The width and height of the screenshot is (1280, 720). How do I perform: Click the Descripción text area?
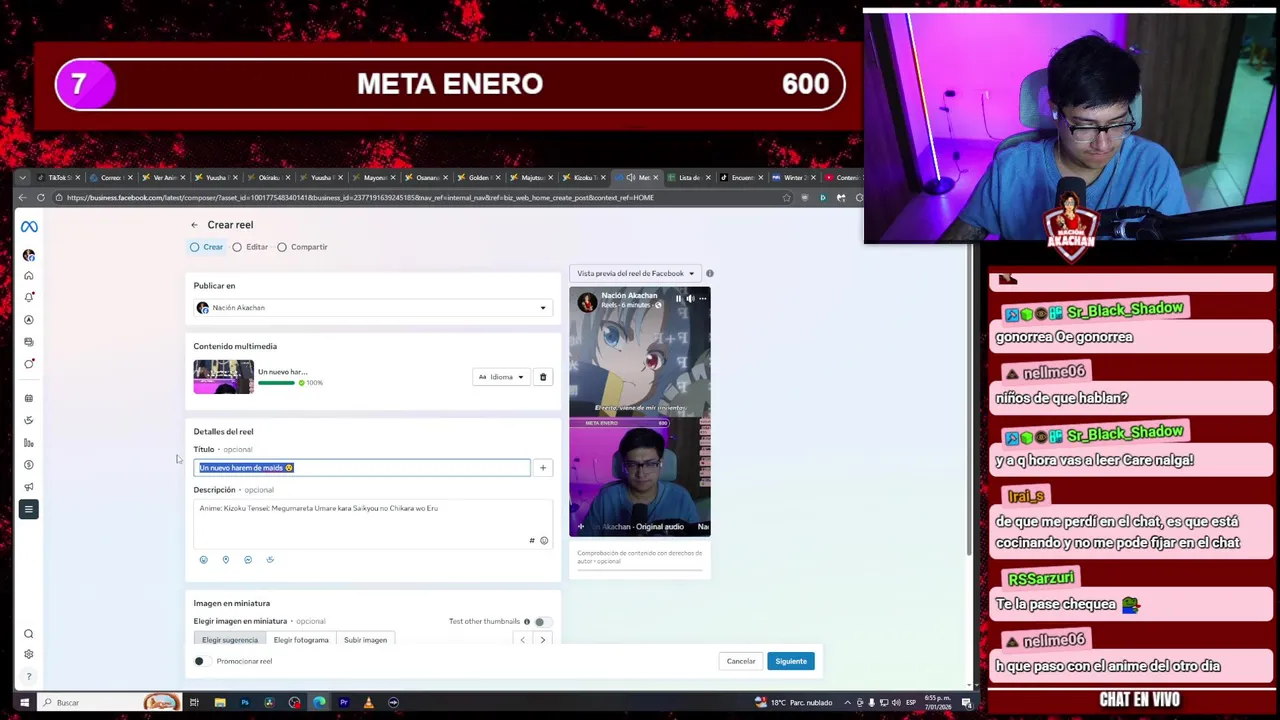[373, 524]
